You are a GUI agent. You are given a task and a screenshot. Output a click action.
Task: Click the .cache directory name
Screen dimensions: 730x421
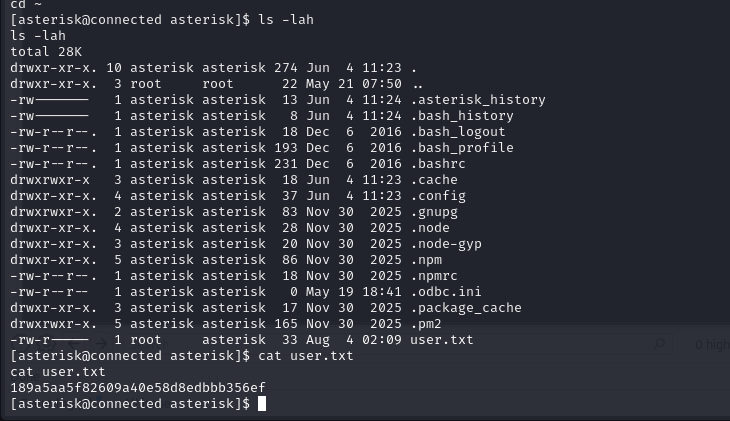click(x=434, y=180)
